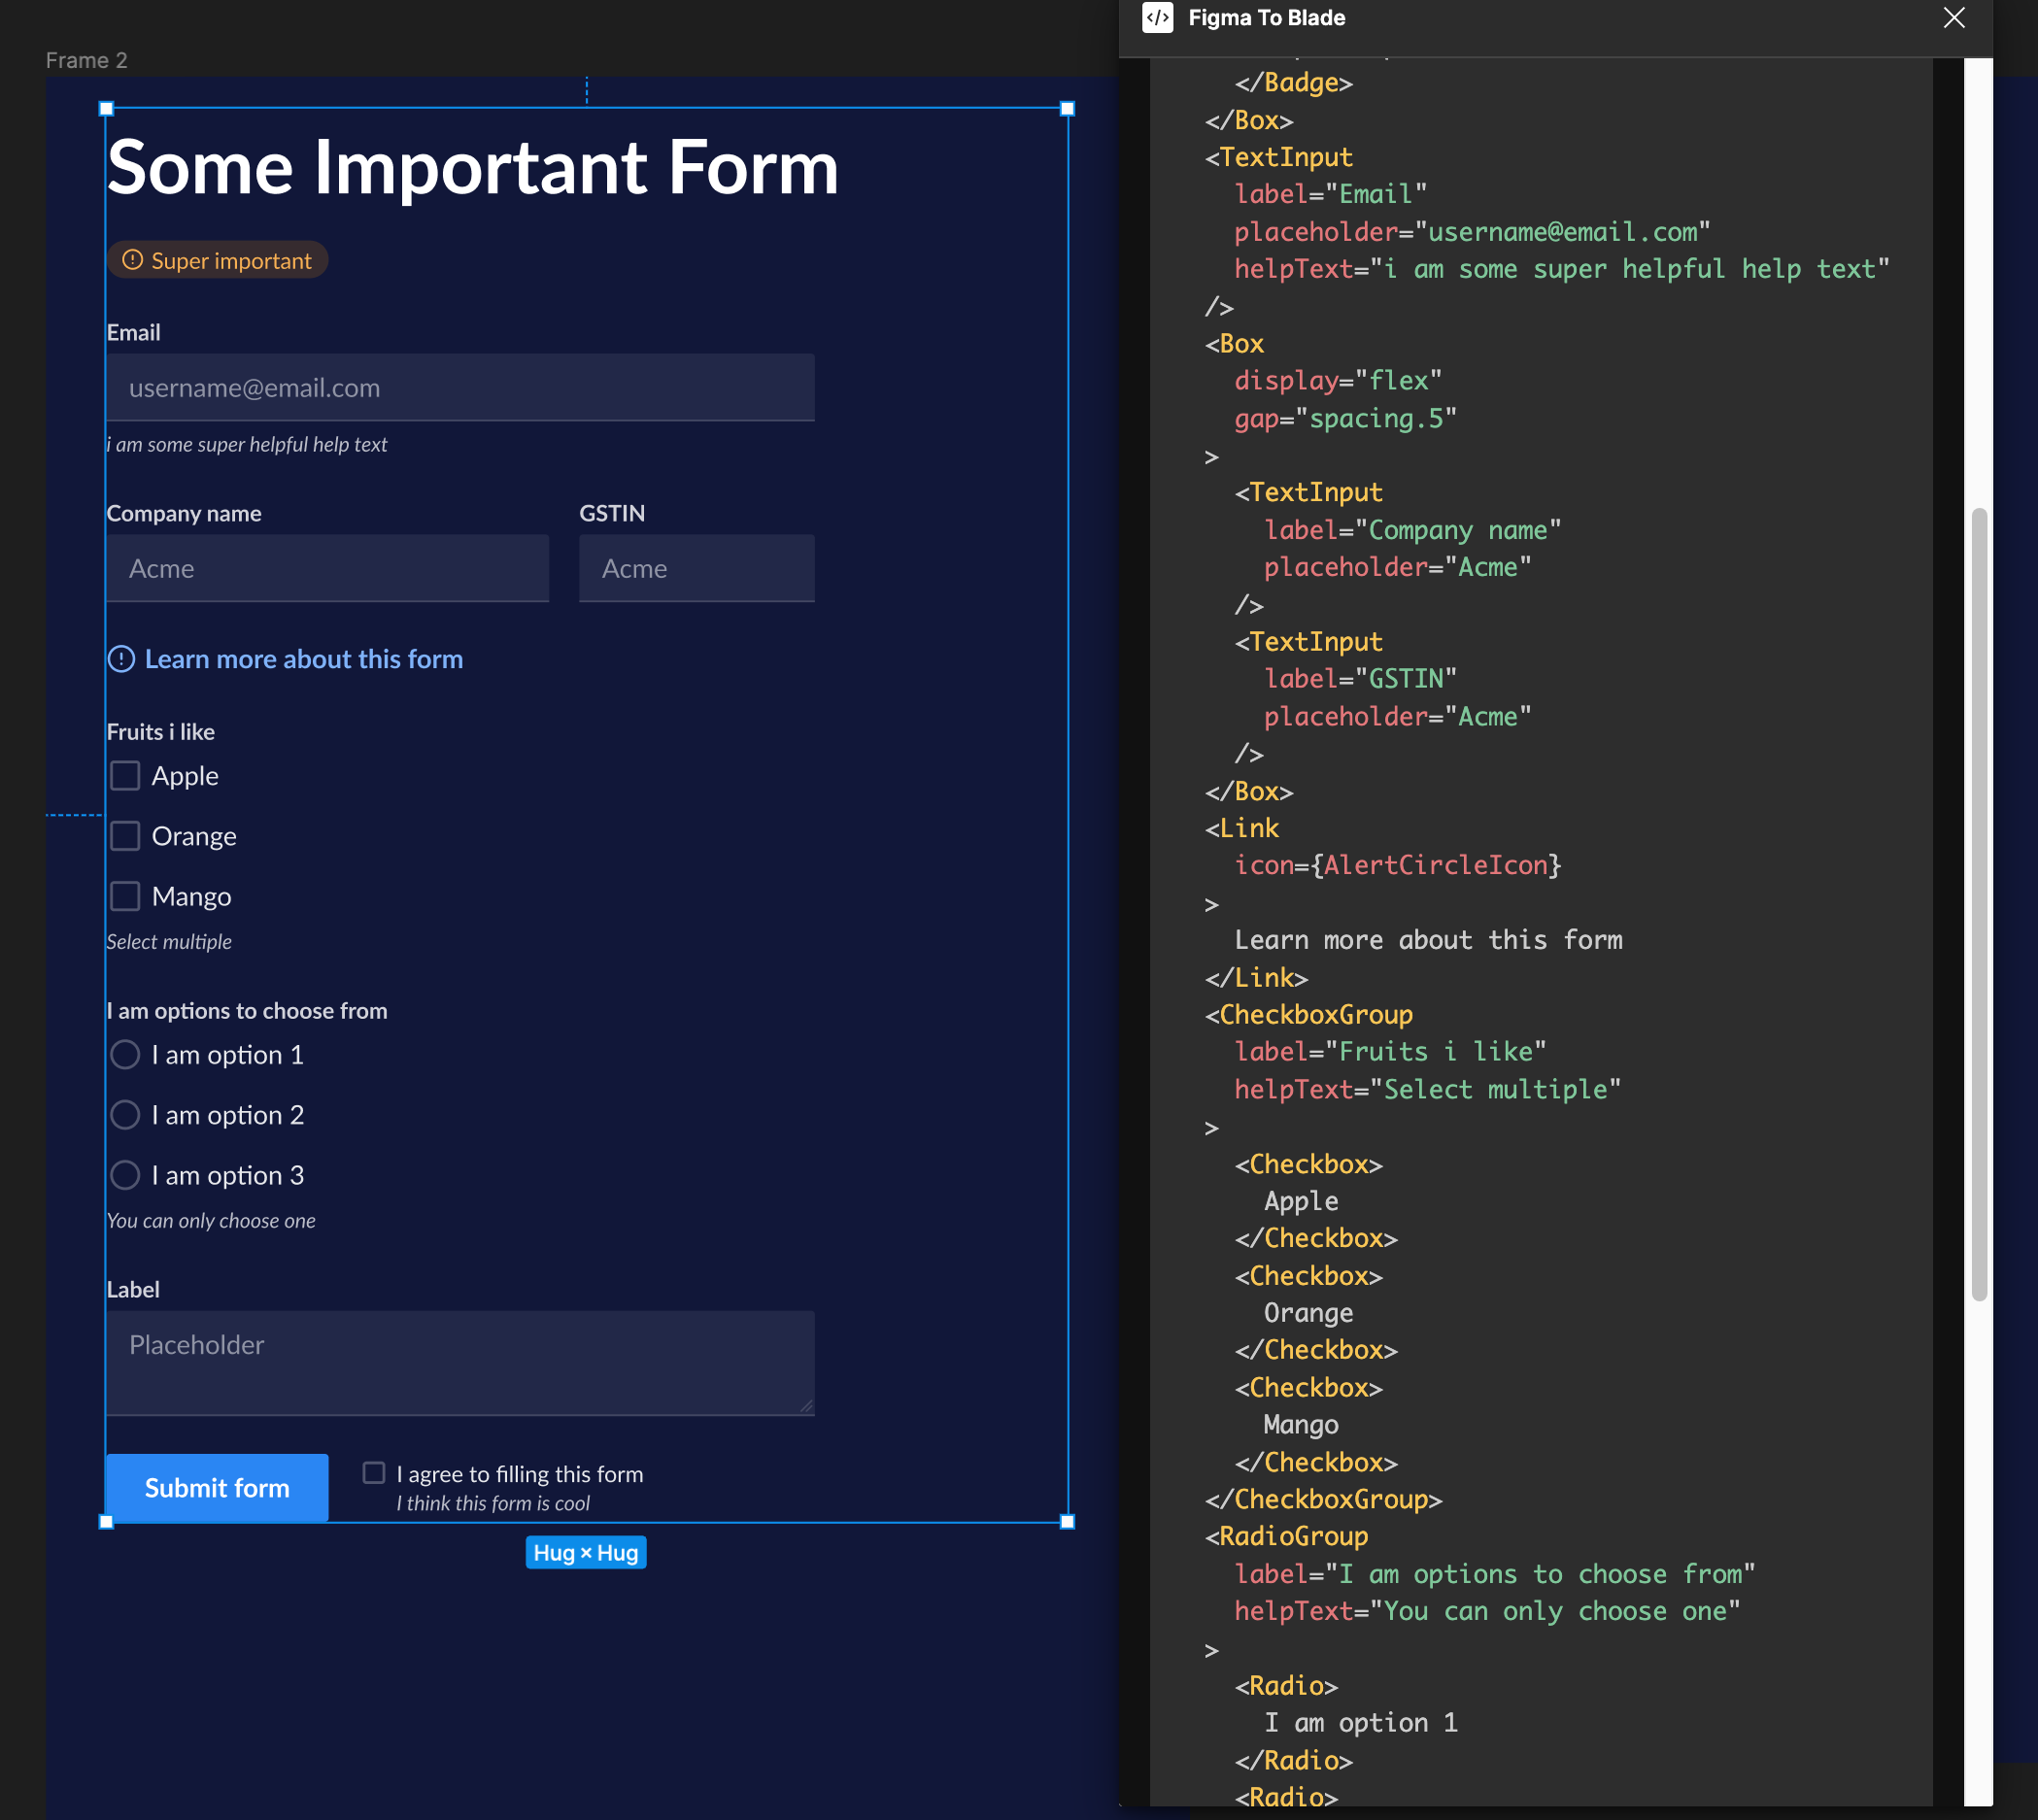Screen dimensions: 2038x1820
Task: Choose radio button I am option 3
Action: pos(125,1175)
